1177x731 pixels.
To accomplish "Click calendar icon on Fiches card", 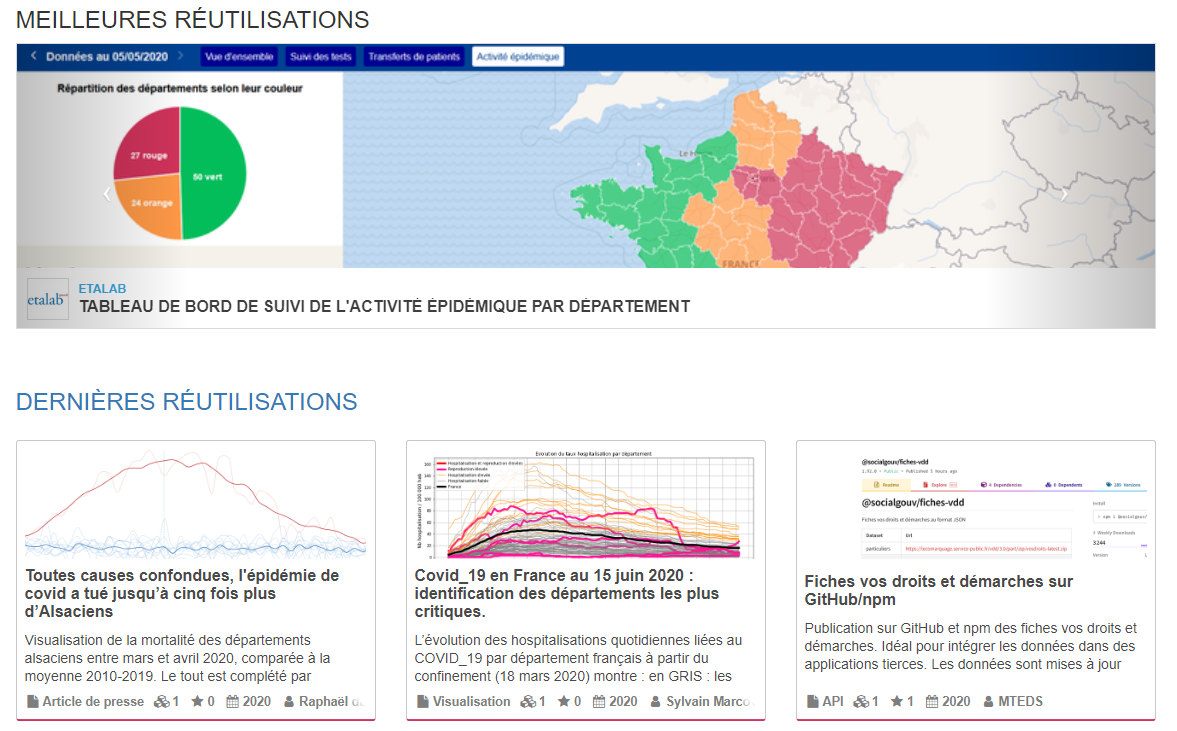I will pos(932,702).
